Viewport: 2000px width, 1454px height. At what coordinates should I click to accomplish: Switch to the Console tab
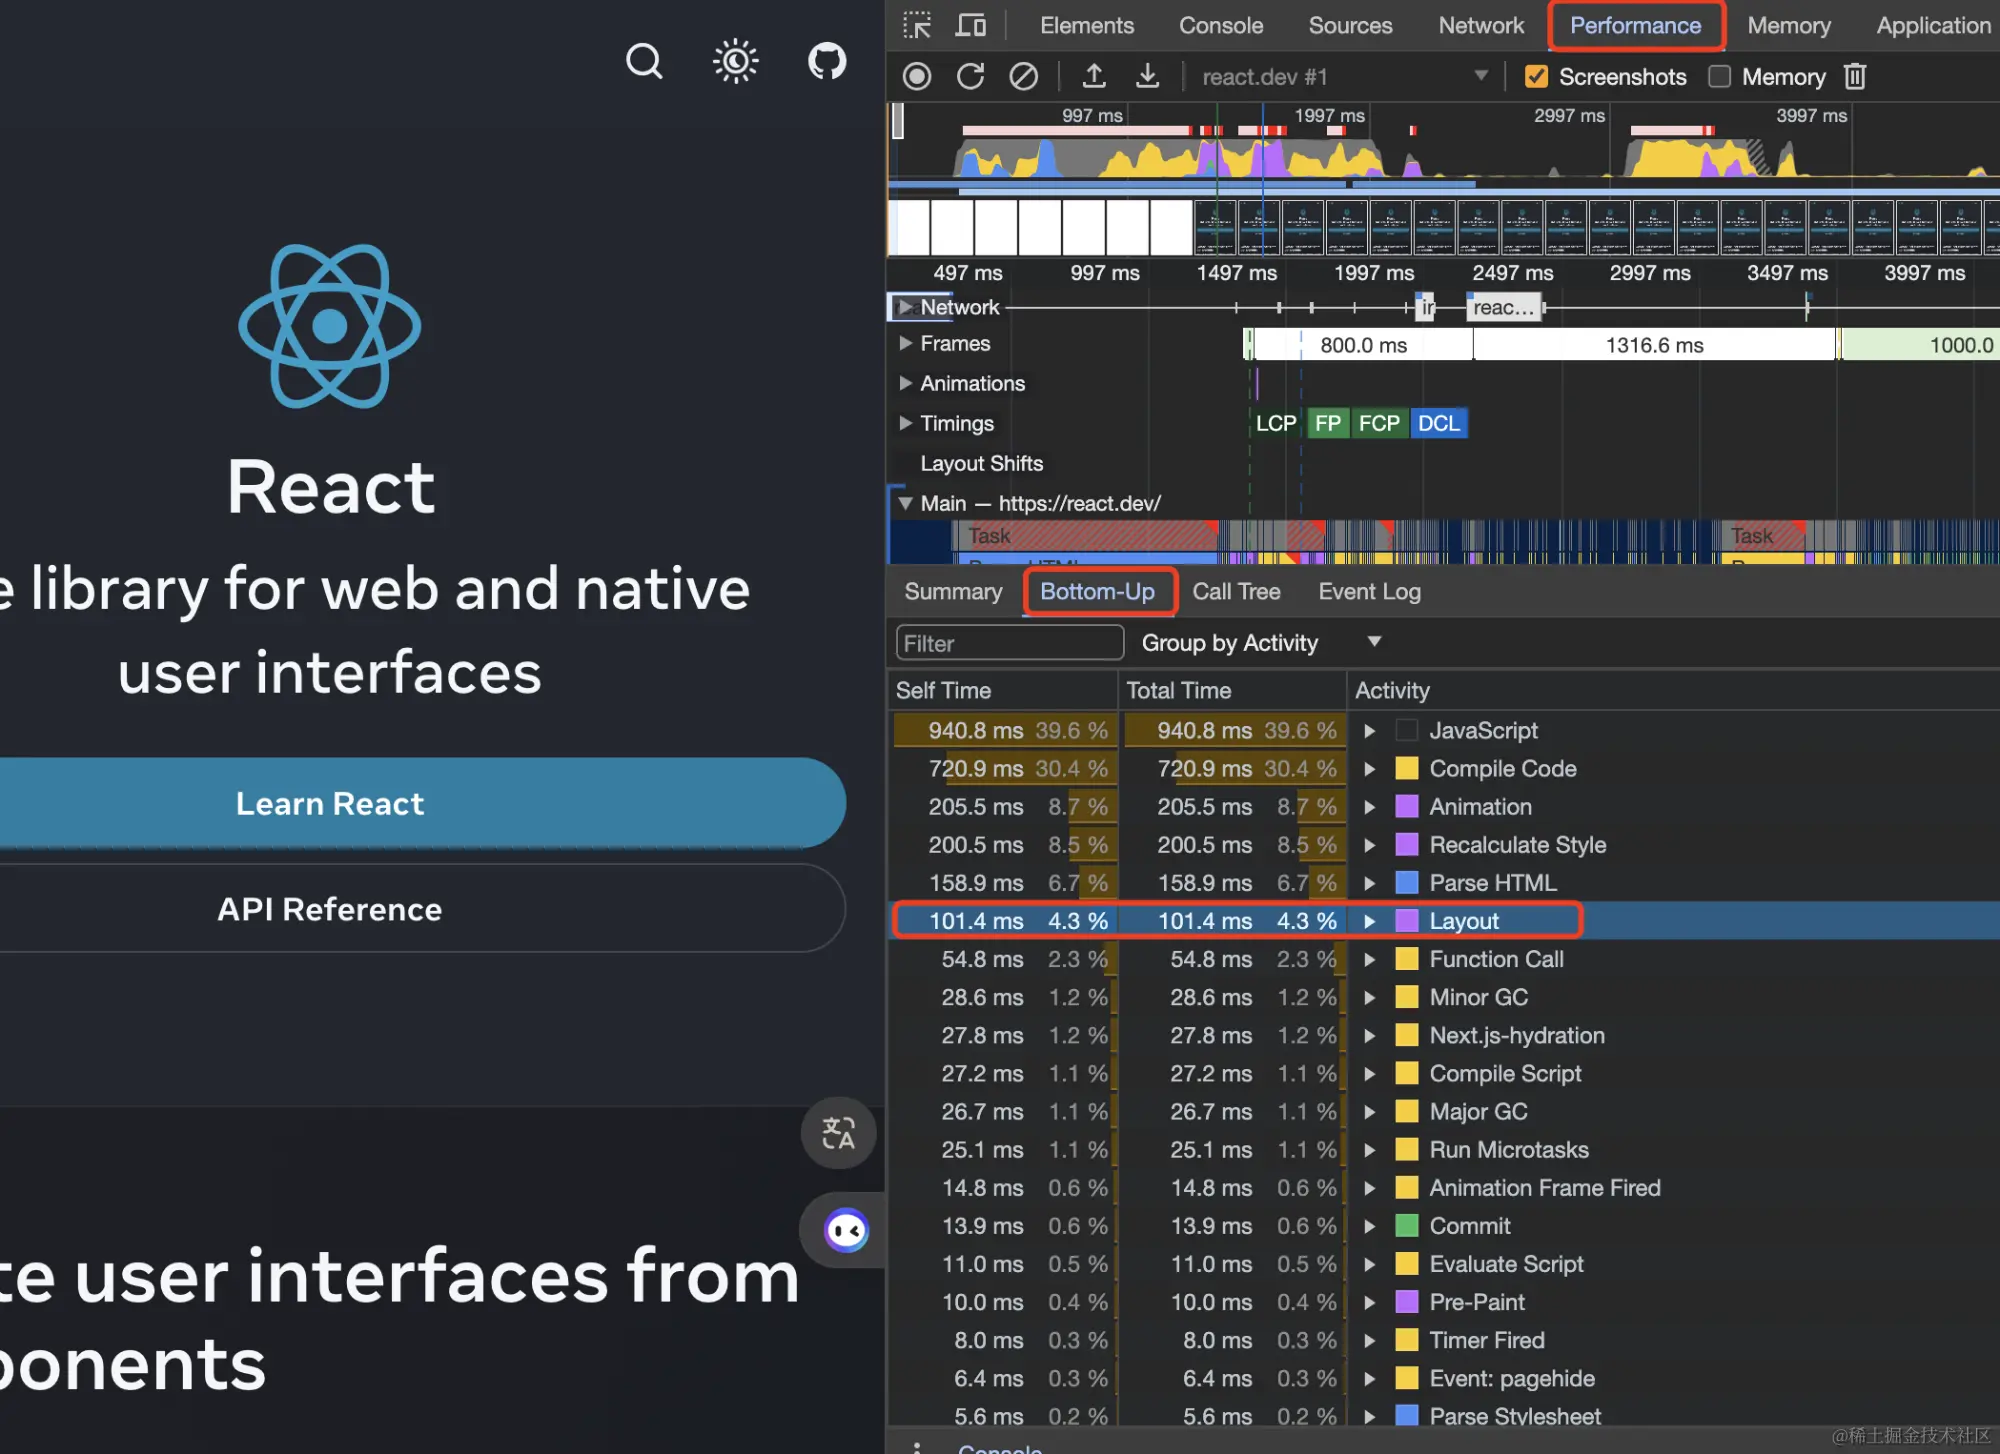point(1221,25)
